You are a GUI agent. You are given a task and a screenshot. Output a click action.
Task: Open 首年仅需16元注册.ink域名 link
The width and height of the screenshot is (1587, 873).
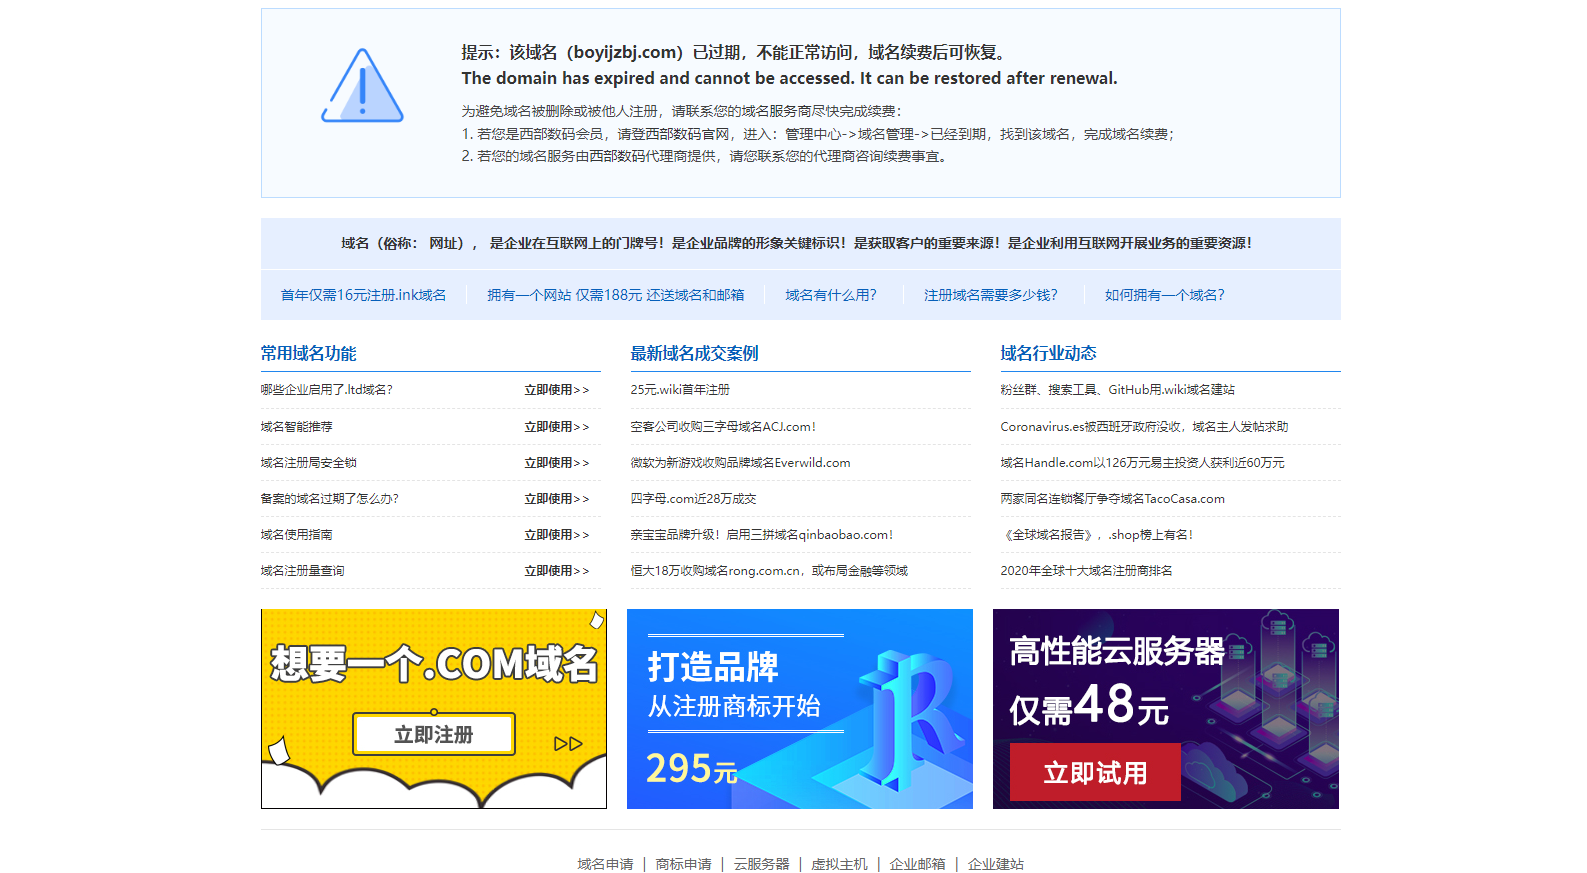pyautogui.click(x=363, y=295)
